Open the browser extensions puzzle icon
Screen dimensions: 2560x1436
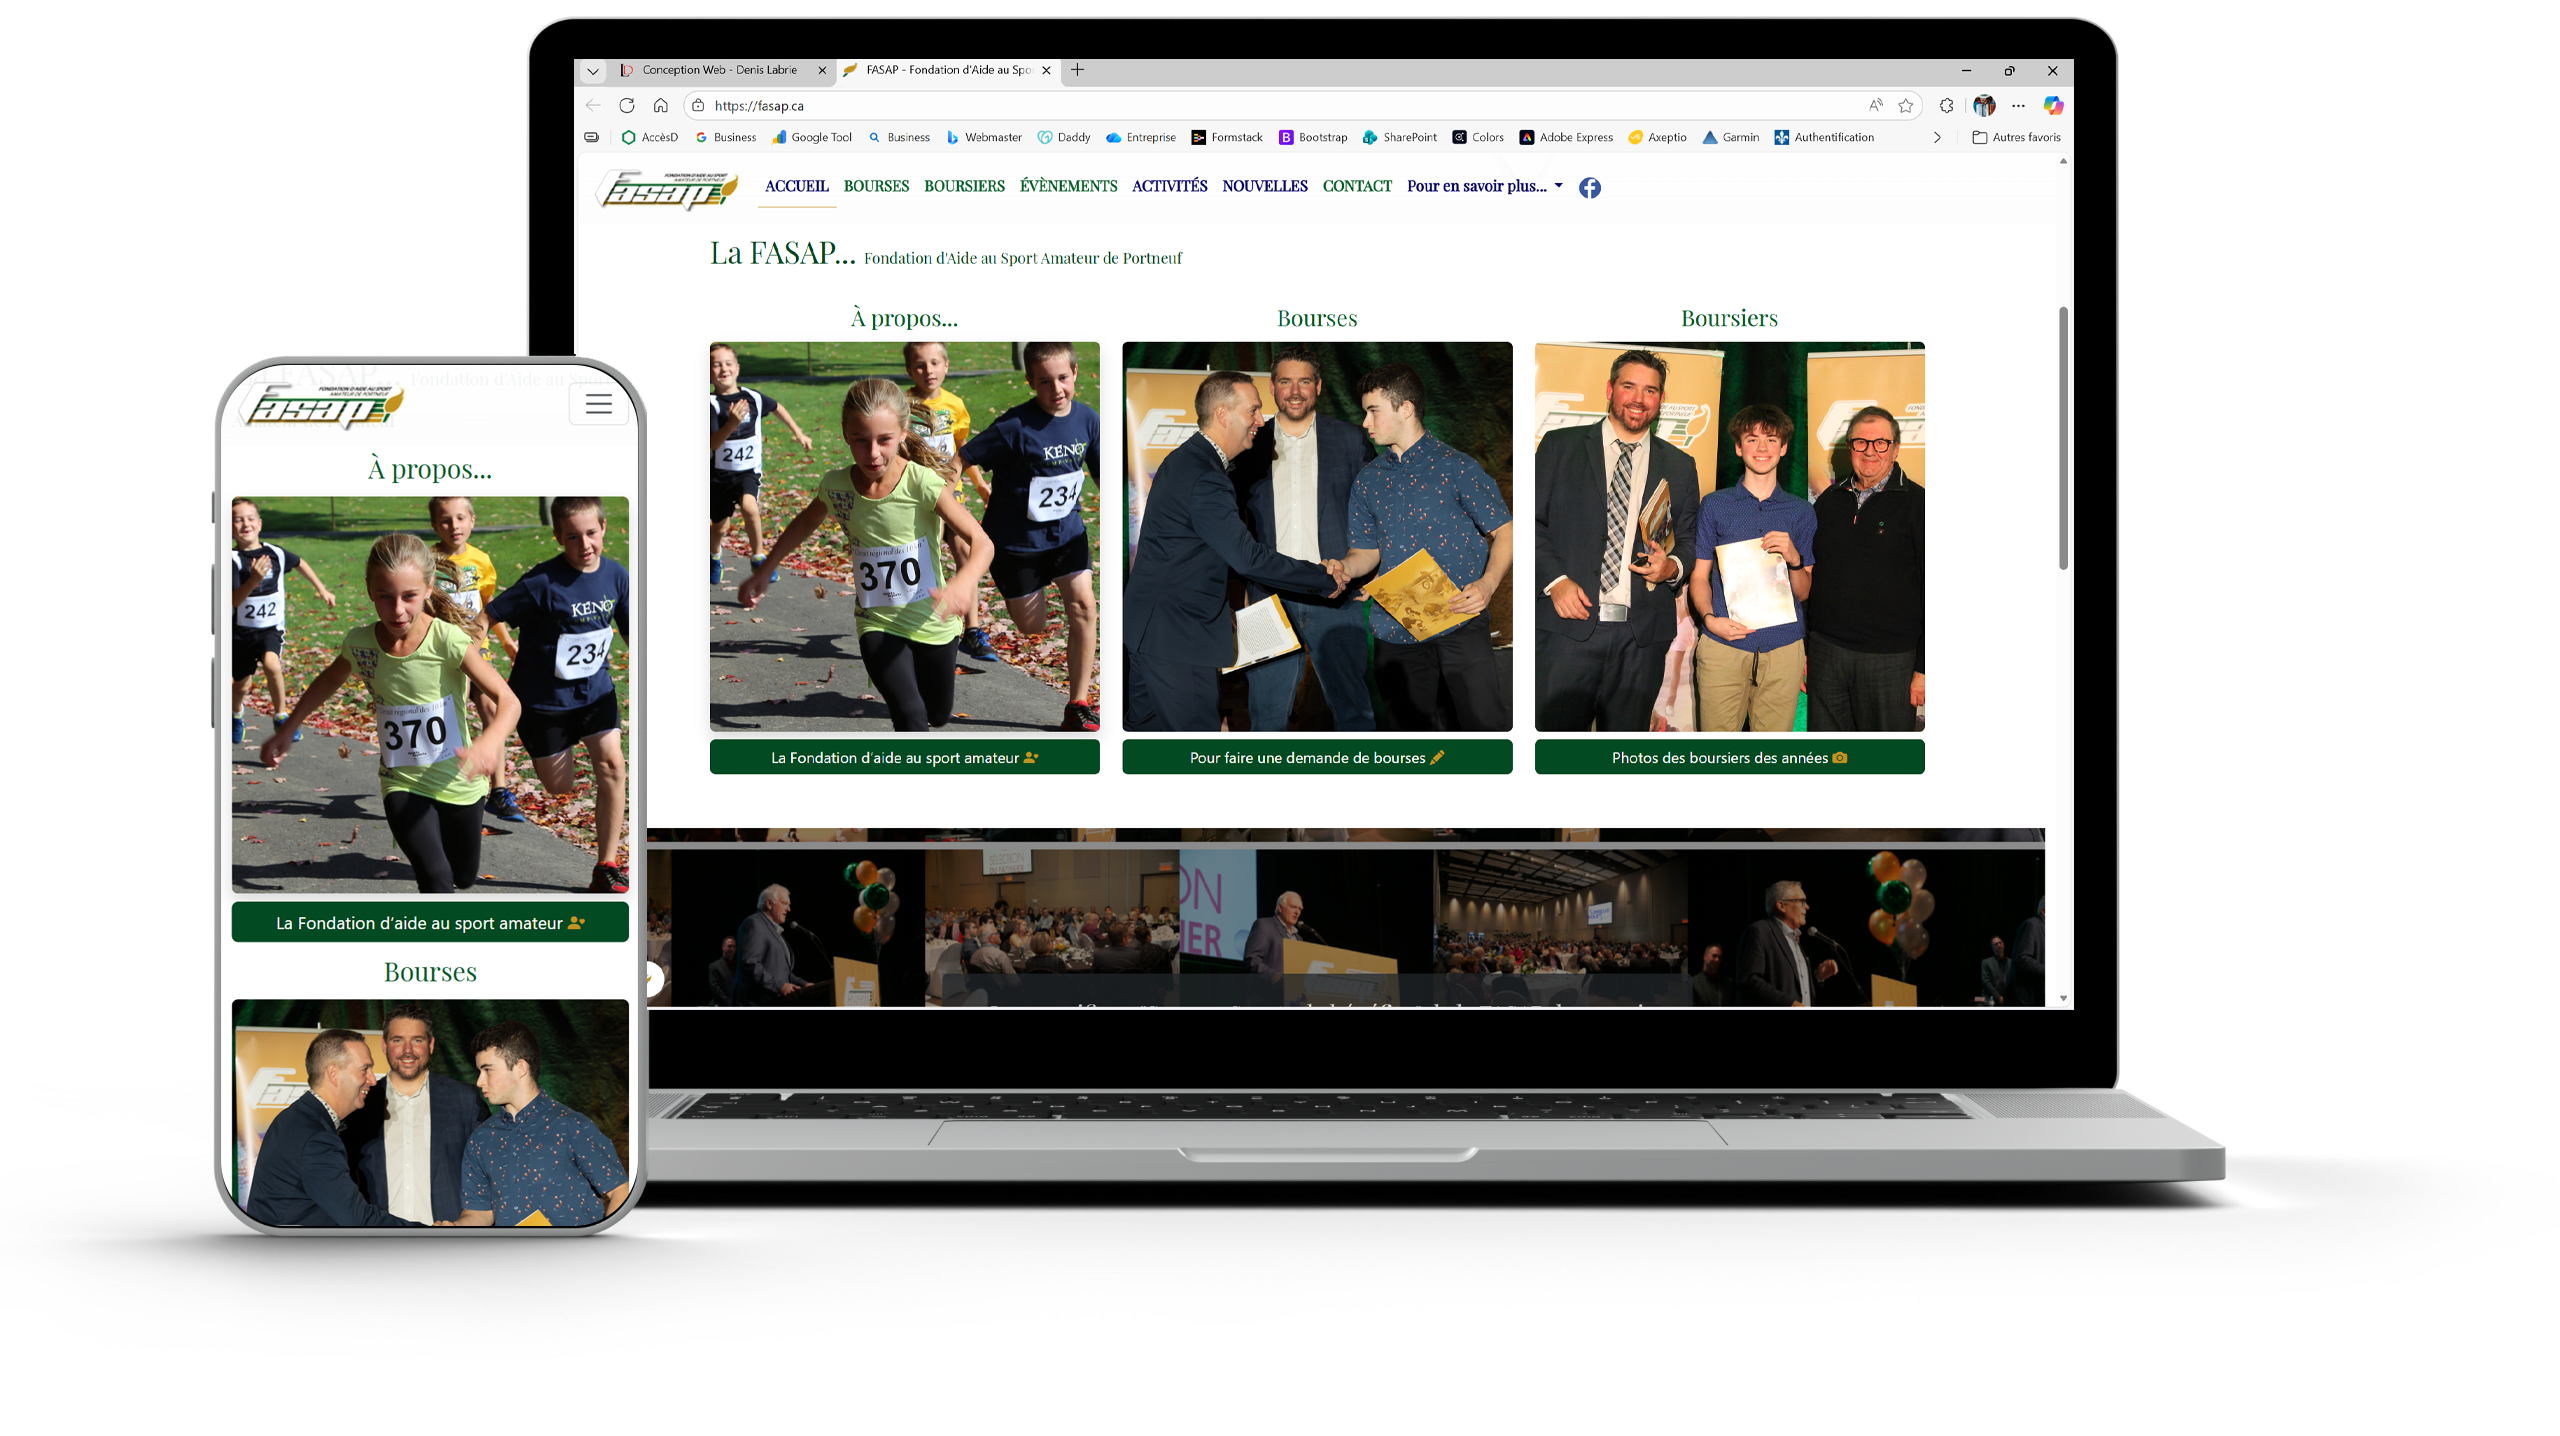pos(1946,105)
